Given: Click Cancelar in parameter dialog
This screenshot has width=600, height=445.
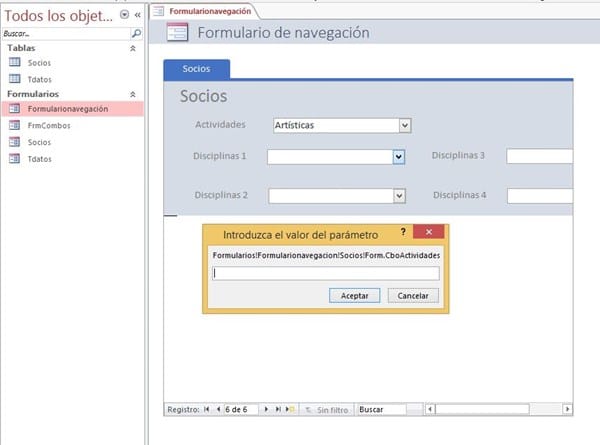Looking at the screenshot, I should click(x=413, y=296).
